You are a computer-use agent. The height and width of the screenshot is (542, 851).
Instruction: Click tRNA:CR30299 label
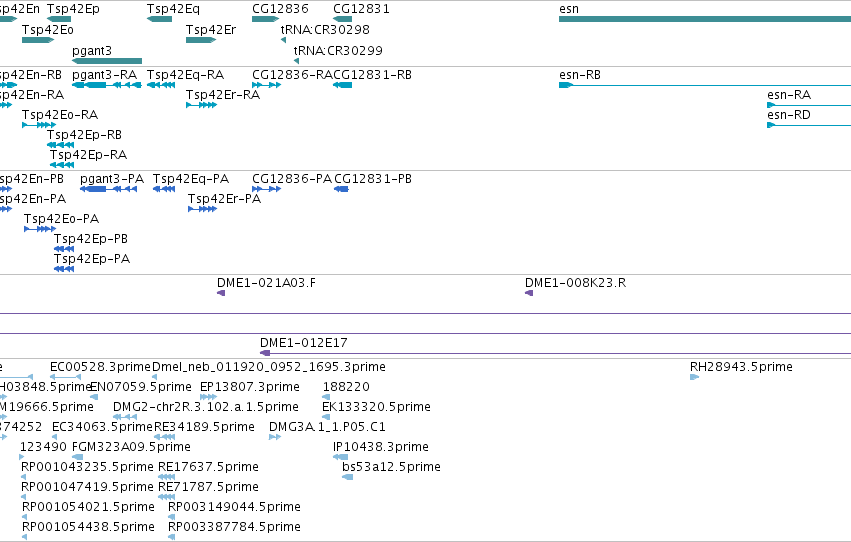click(338, 50)
